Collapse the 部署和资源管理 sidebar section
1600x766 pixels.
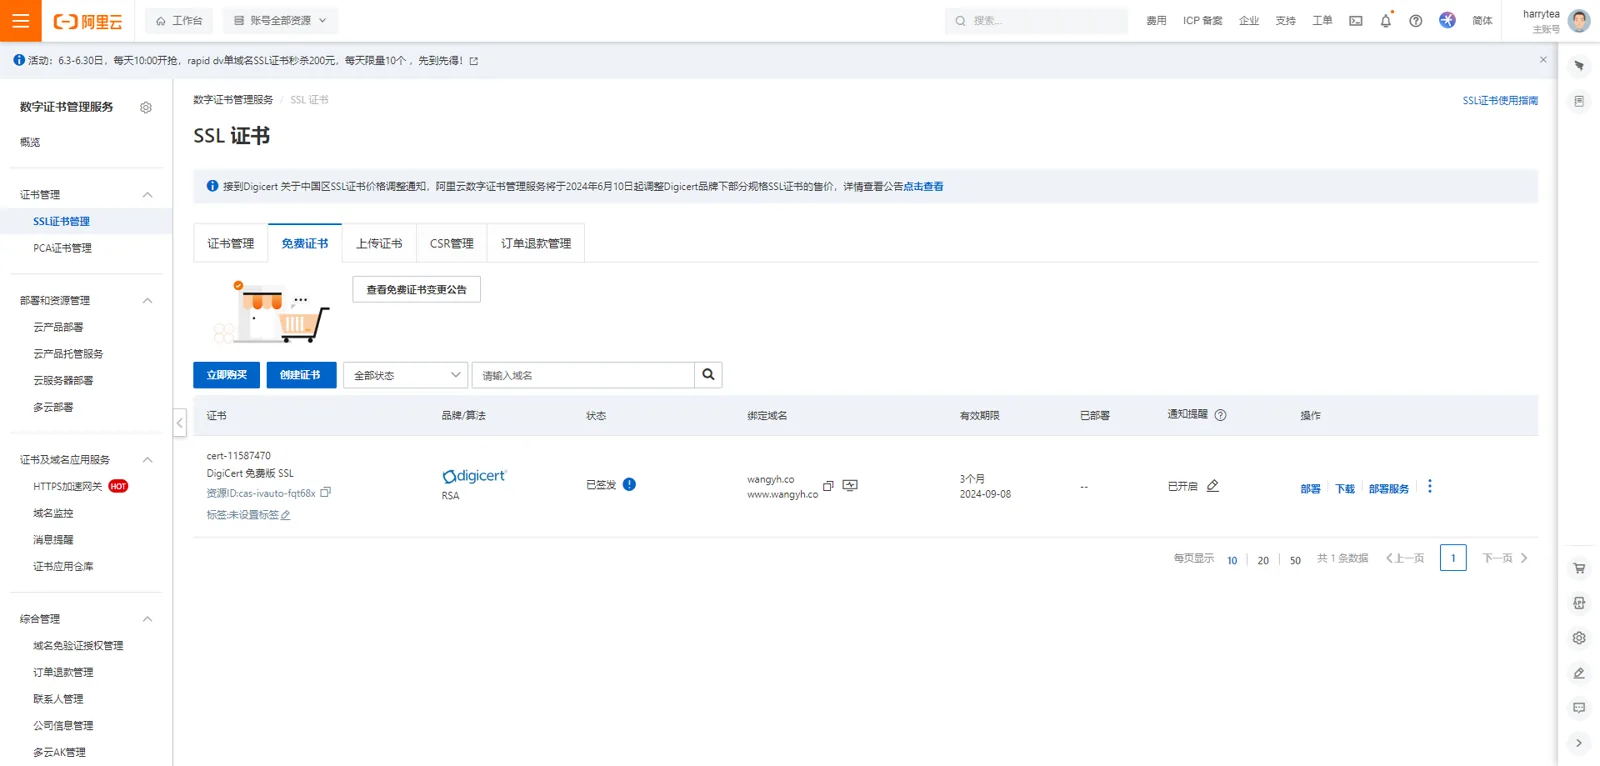(147, 301)
